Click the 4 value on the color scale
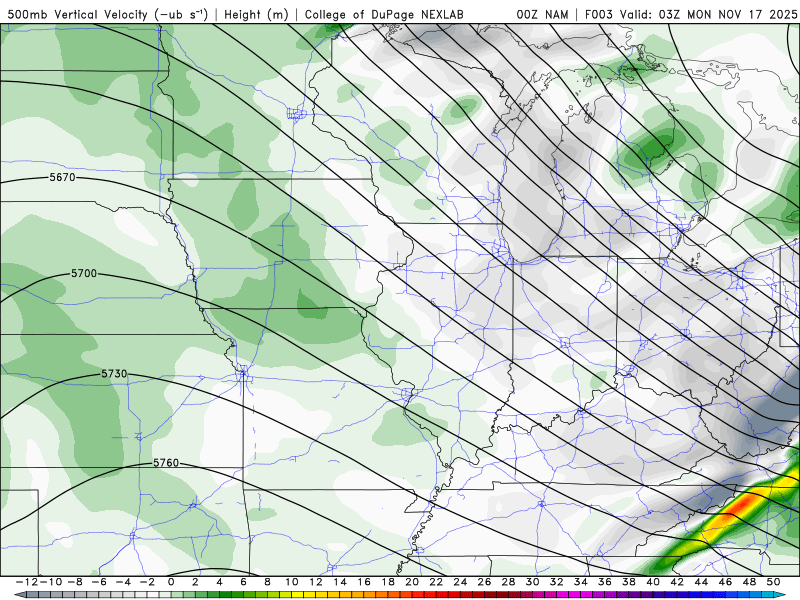 [219, 582]
